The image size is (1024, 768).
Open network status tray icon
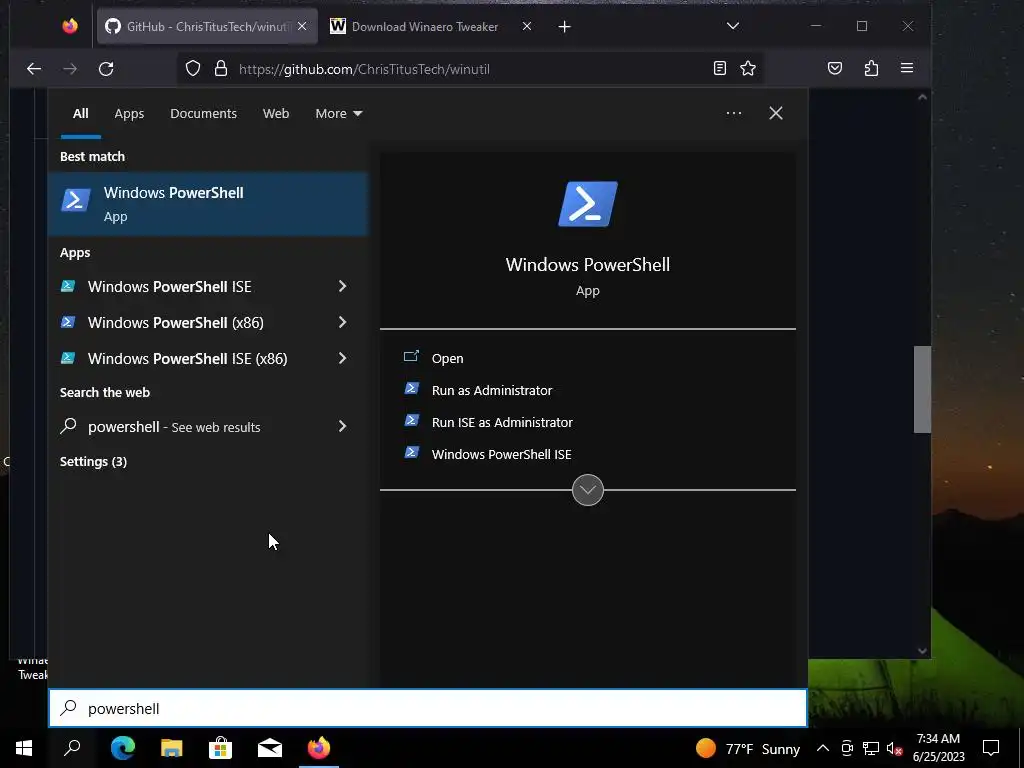point(871,749)
